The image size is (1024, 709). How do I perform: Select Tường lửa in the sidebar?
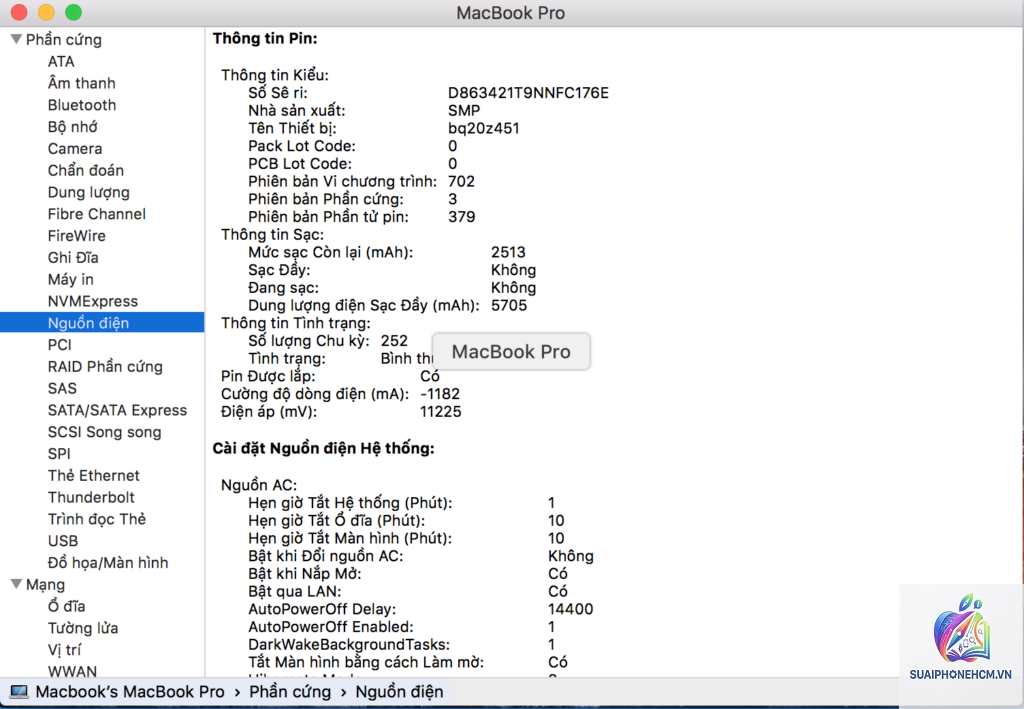83,628
